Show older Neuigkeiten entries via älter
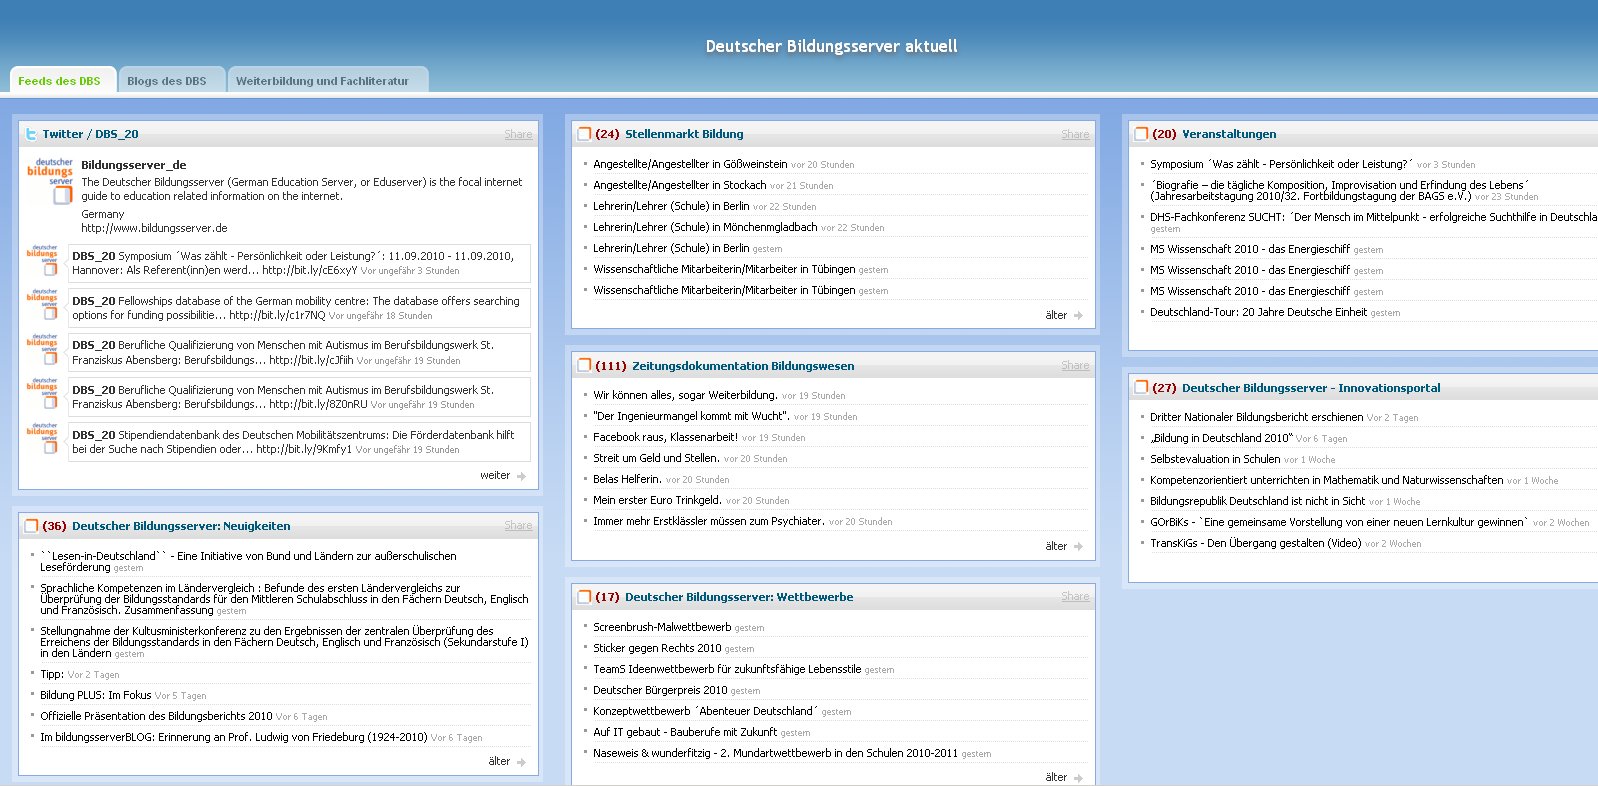 click(507, 762)
